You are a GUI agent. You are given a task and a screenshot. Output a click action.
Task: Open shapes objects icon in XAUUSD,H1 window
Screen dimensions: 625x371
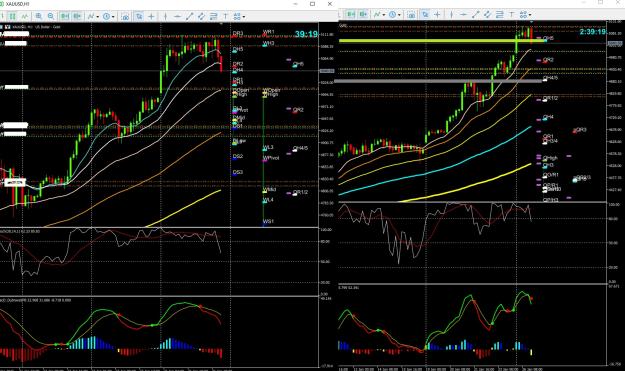(x=237, y=16)
